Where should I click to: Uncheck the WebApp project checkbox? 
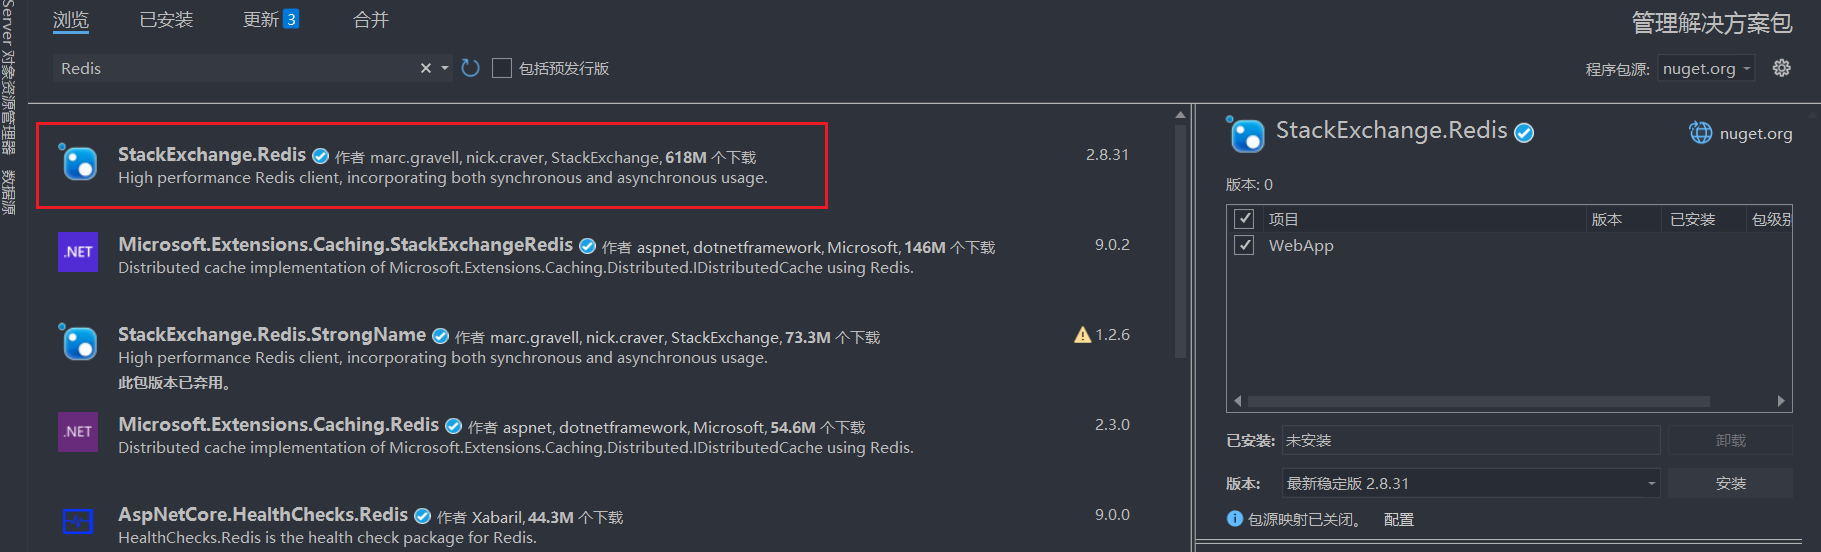click(x=1244, y=245)
